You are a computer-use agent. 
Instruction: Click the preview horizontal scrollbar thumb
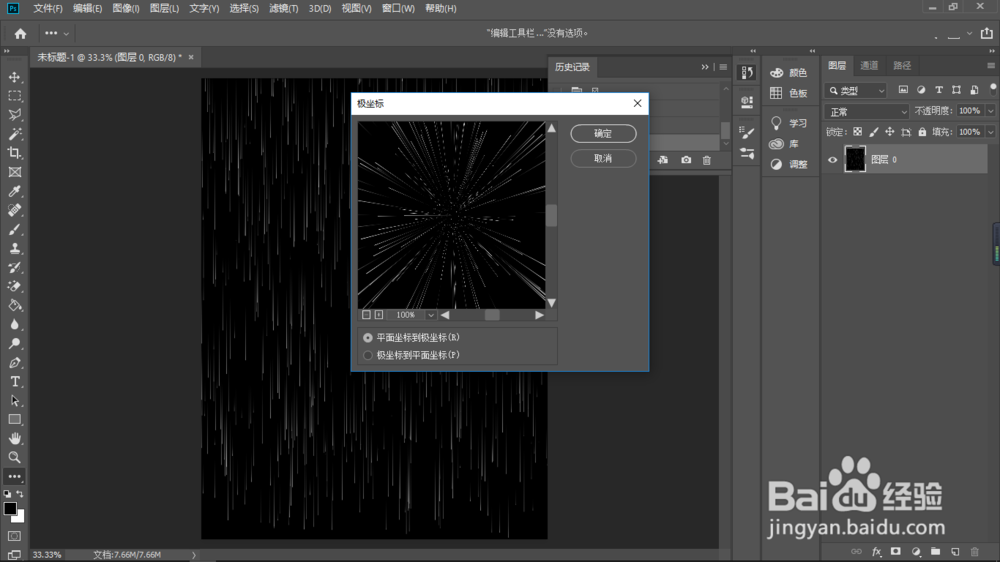(x=492, y=315)
